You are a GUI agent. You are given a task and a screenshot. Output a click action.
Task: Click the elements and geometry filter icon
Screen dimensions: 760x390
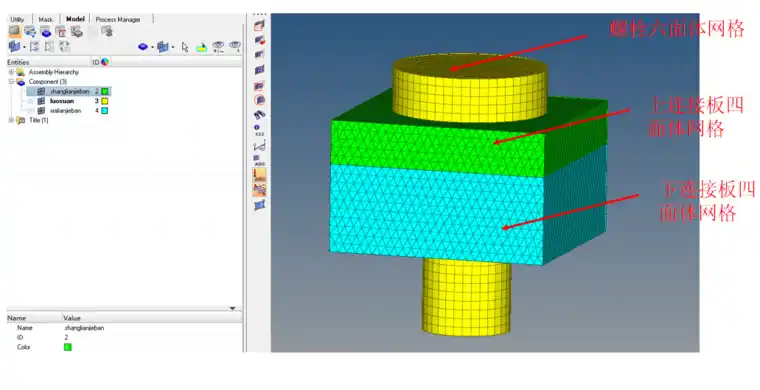click(x=162, y=47)
